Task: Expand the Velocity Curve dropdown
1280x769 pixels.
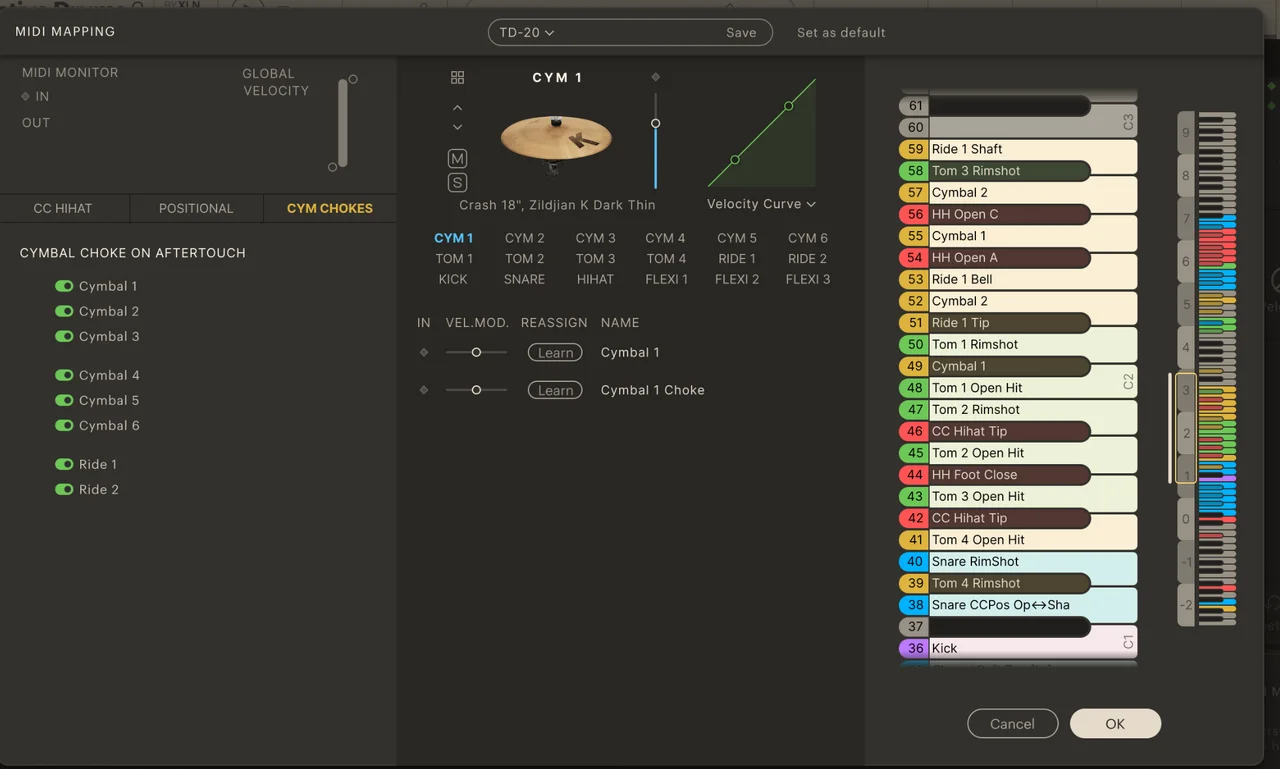Action: click(761, 204)
